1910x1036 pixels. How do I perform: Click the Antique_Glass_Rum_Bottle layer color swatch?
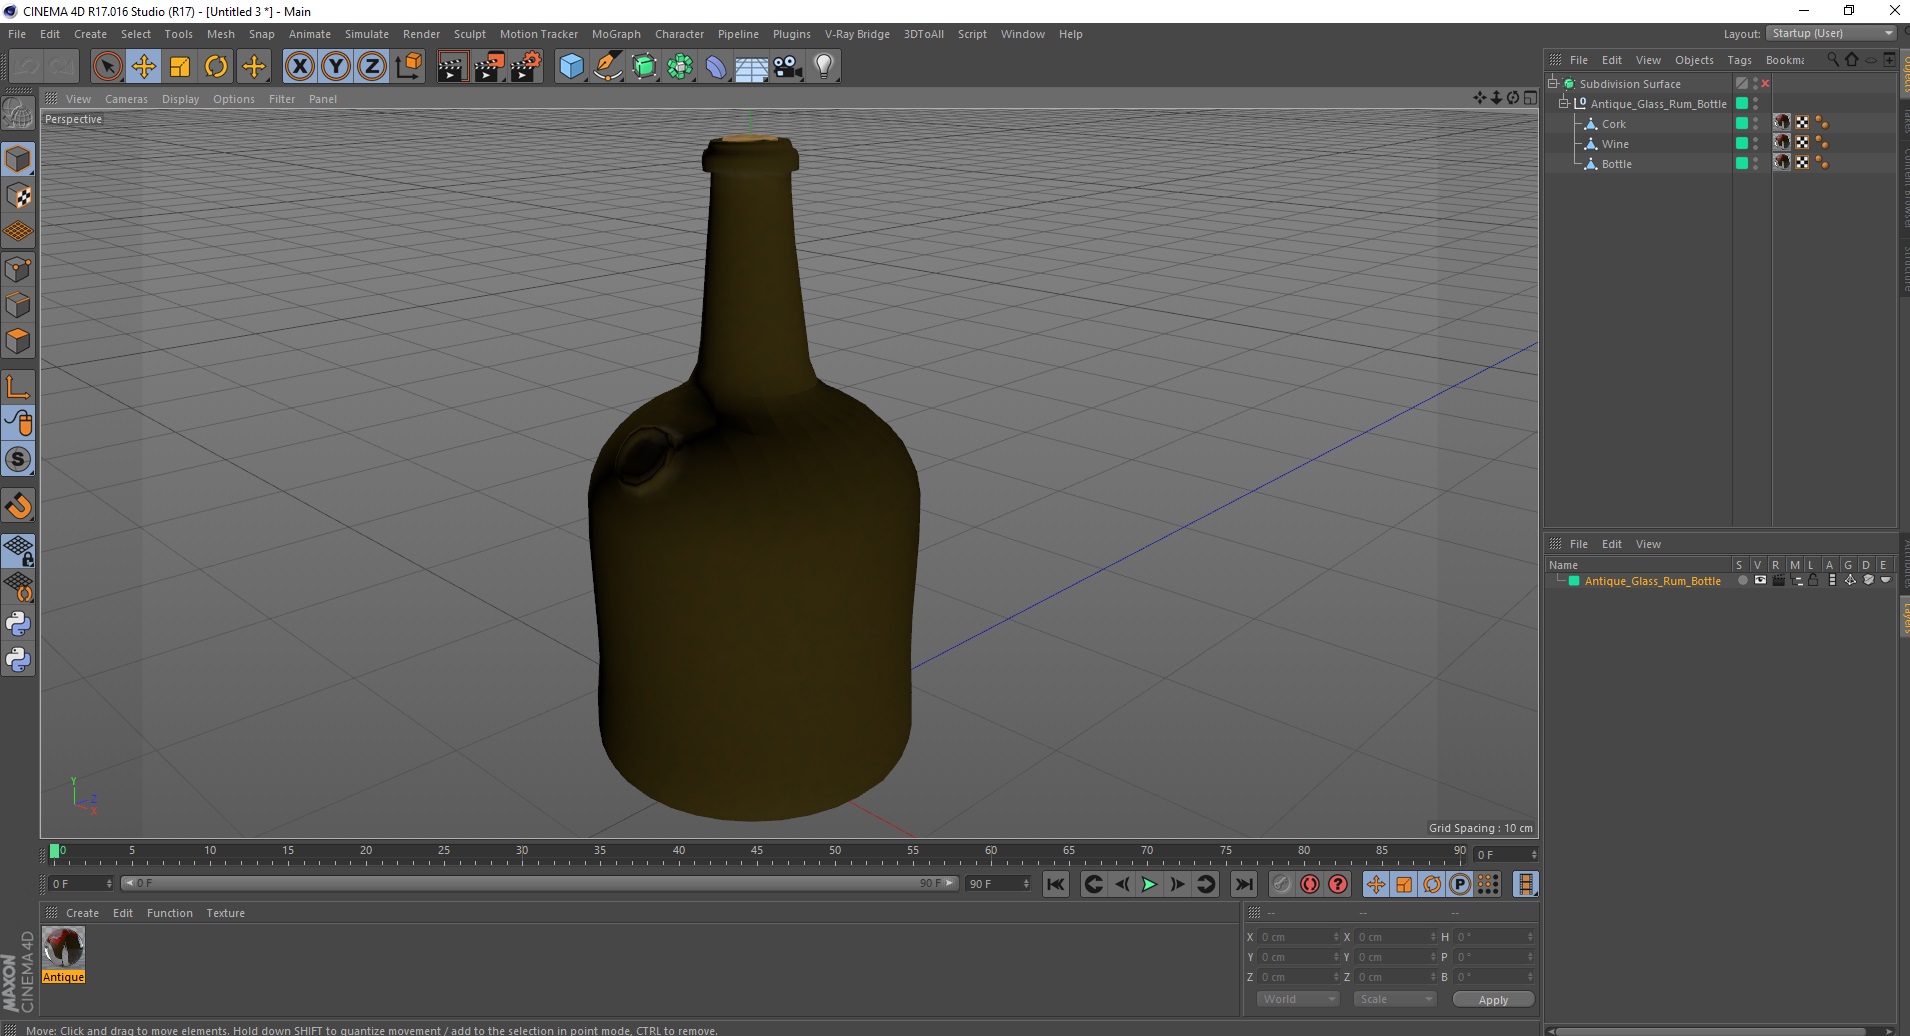(1574, 581)
